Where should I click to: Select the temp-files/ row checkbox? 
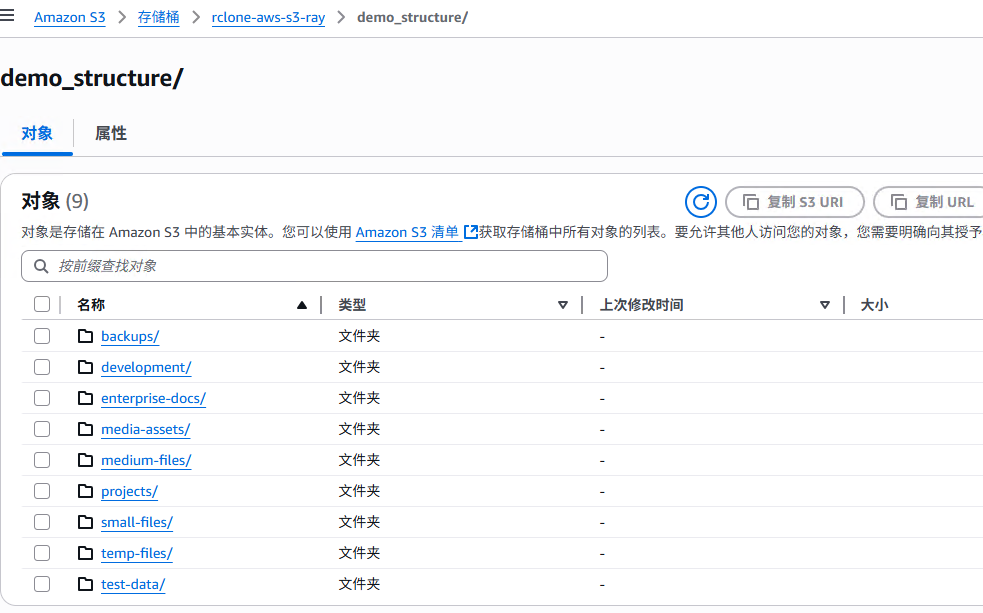[42, 553]
